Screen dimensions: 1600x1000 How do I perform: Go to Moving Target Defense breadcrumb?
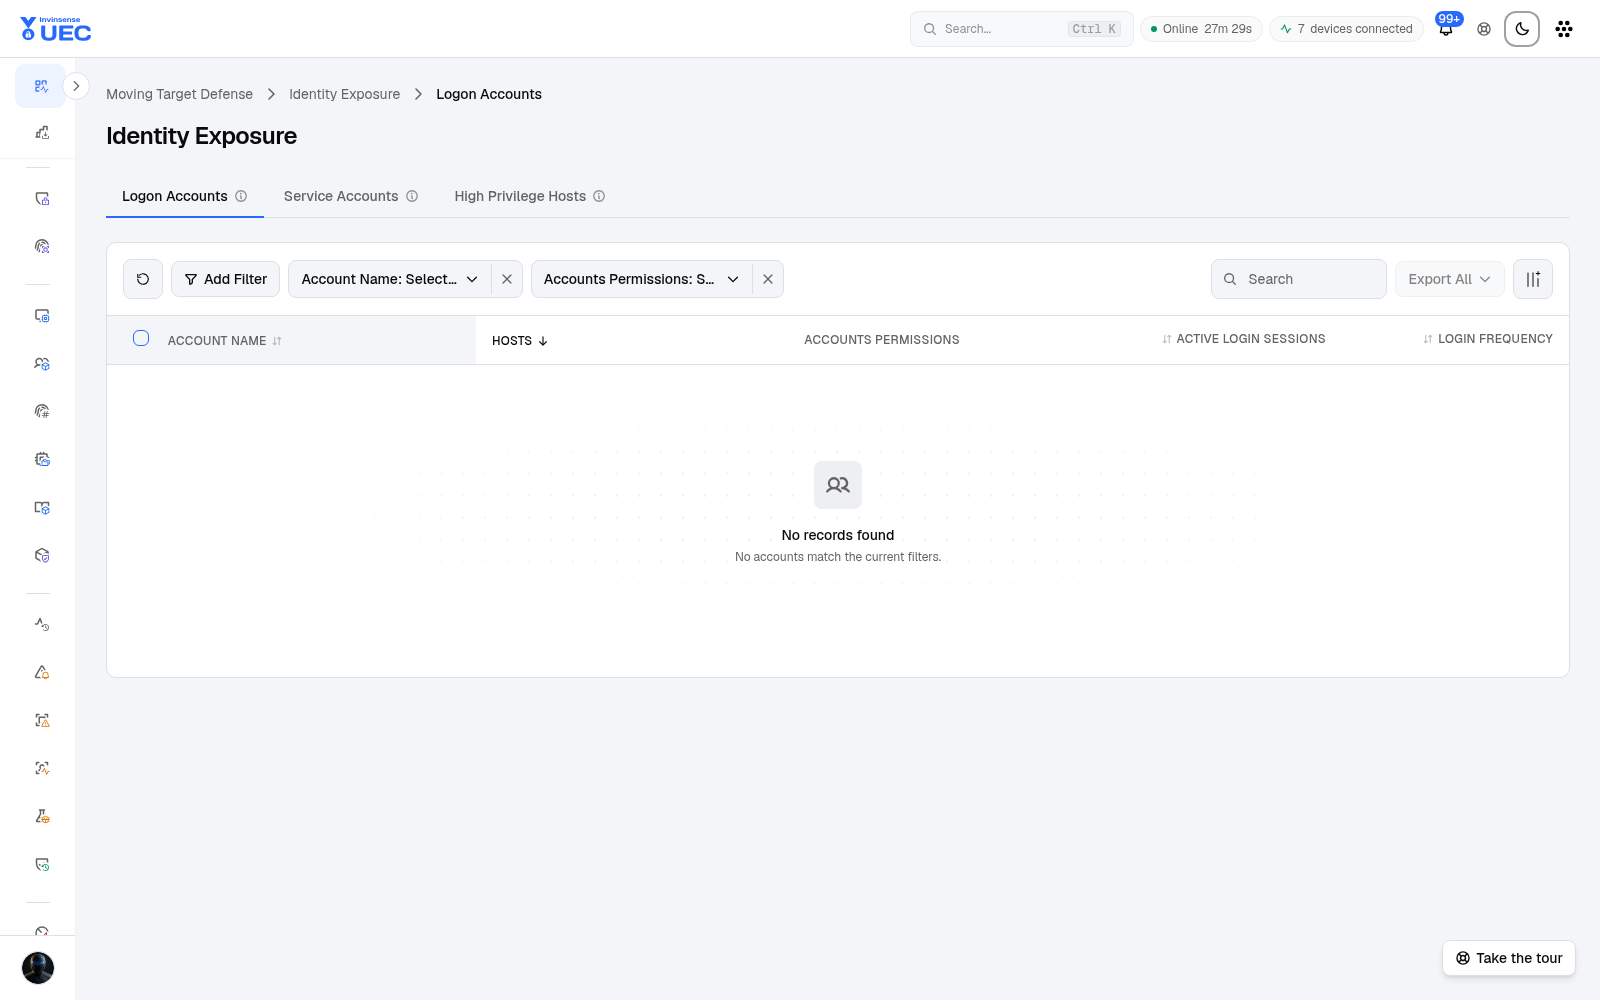(x=180, y=94)
